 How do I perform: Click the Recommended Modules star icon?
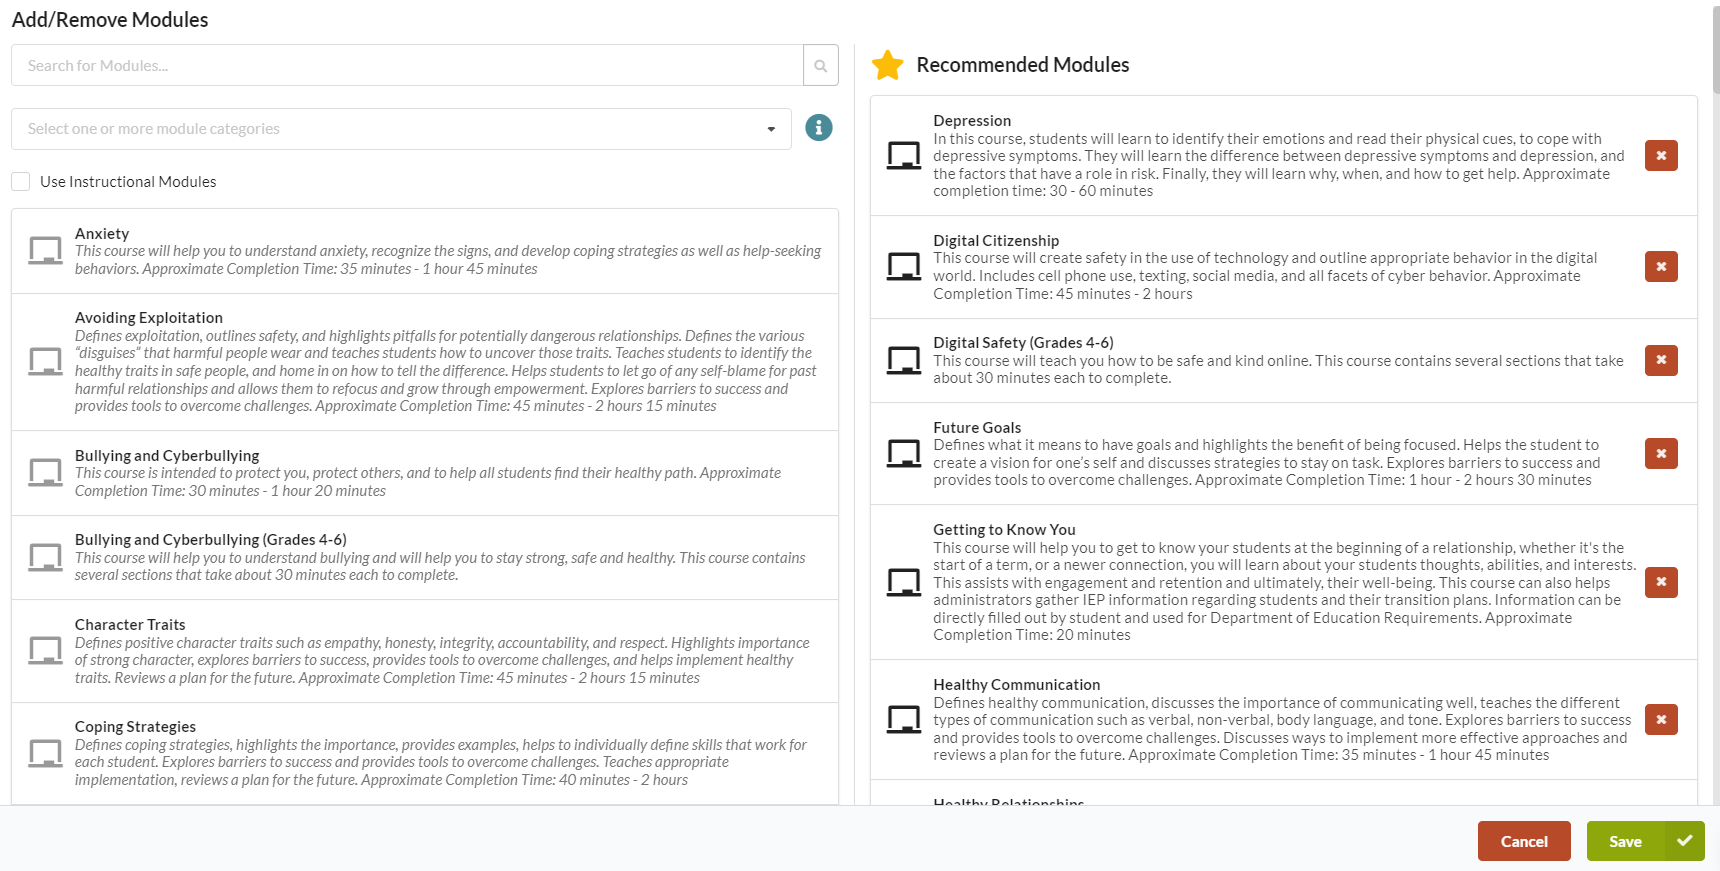(x=887, y=65)
